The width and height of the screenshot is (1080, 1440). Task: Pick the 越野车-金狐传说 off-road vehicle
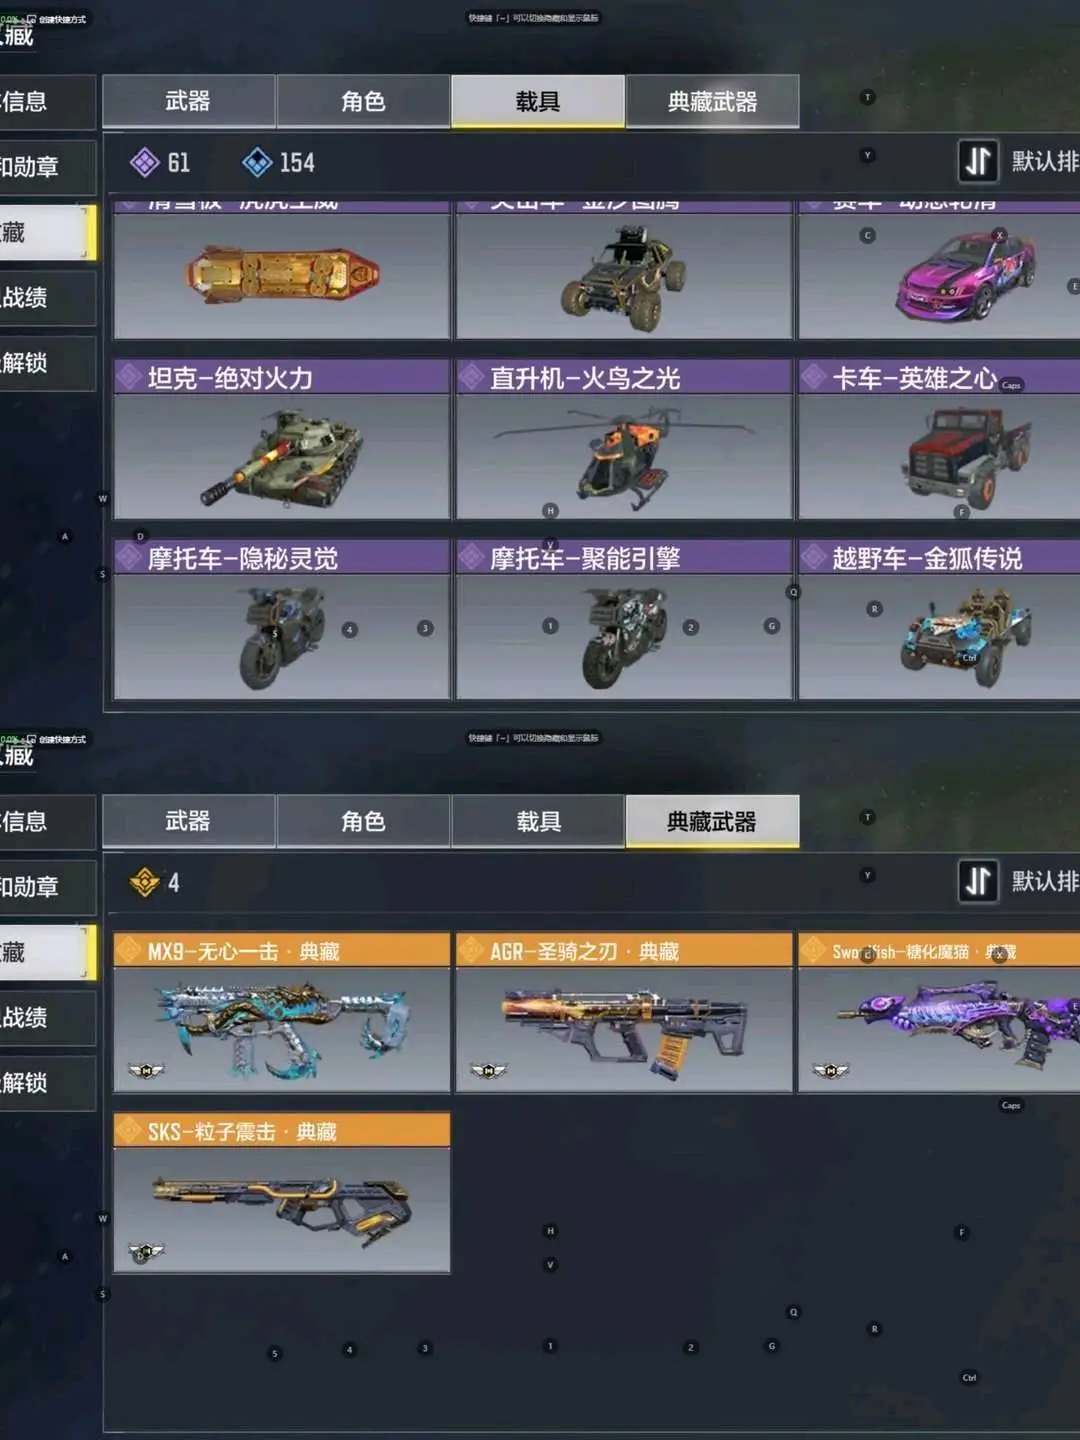939,619
